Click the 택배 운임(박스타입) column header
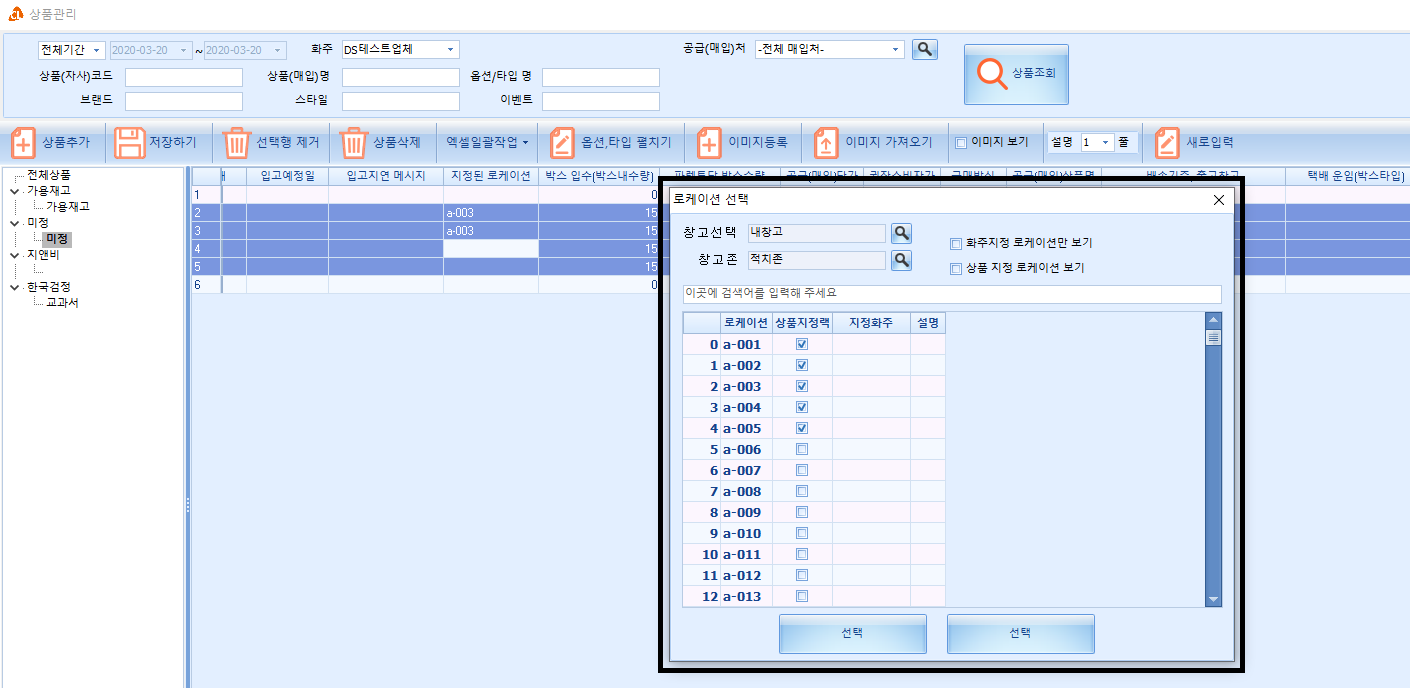Image resolution: width=1410 pixels, height=688 pixels. (x=1347, y=176)
